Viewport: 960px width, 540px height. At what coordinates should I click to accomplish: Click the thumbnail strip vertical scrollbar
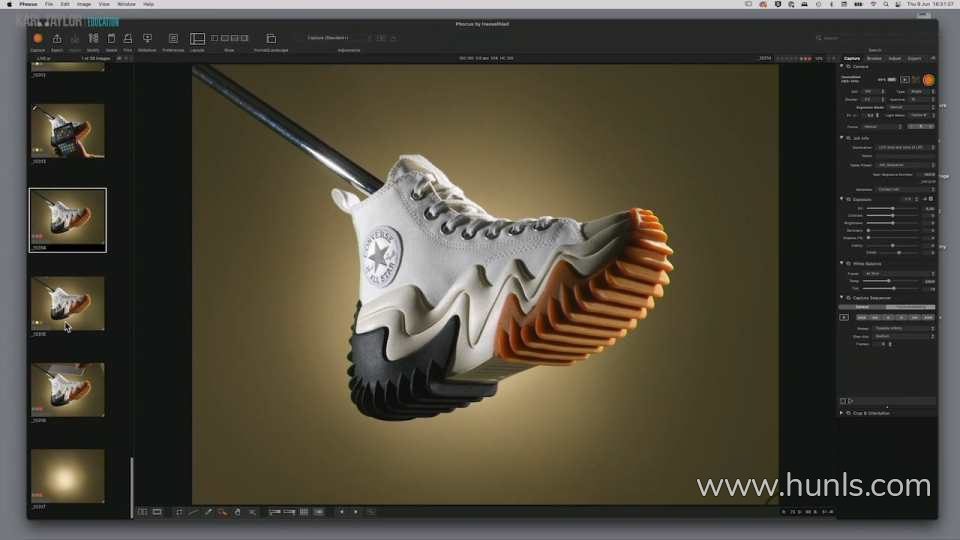(x=132, y=487)
